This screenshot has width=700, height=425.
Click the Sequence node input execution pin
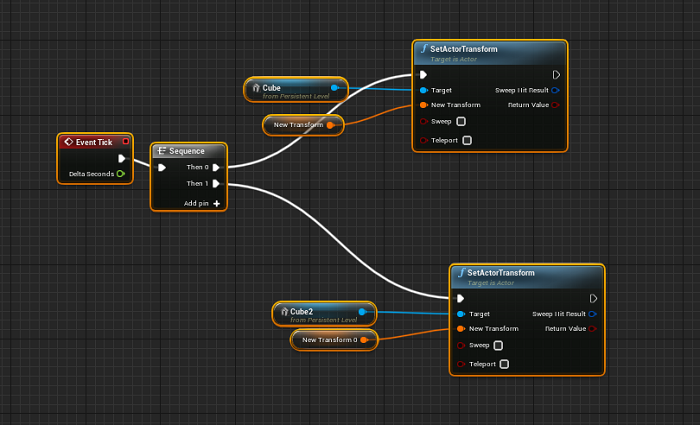(162, 167)
